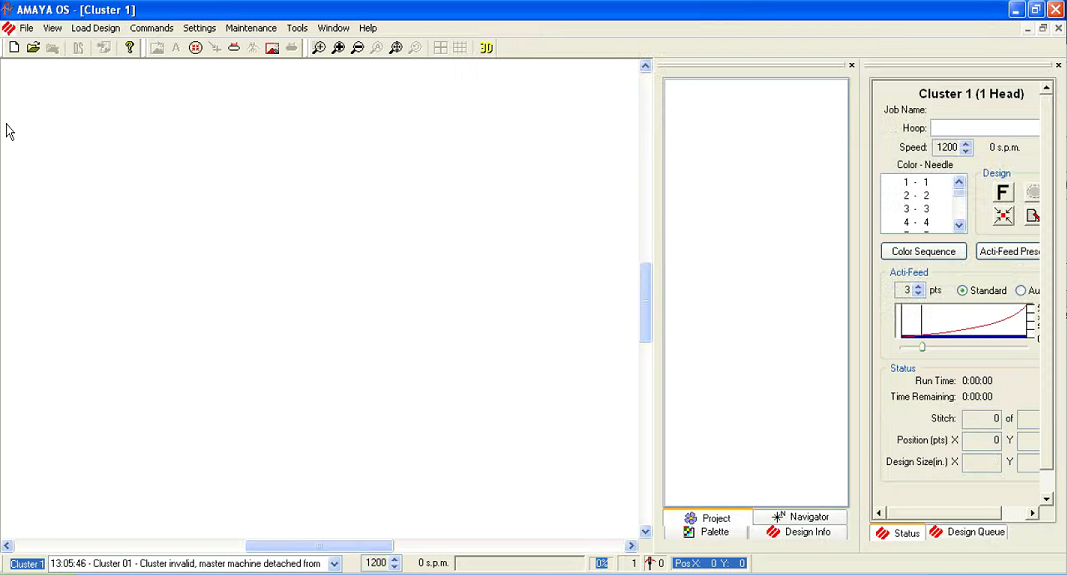This screenshot has height=575, width=1067.
Task: Click the four-pane grid toolbar icon
Action: [440, 48]
